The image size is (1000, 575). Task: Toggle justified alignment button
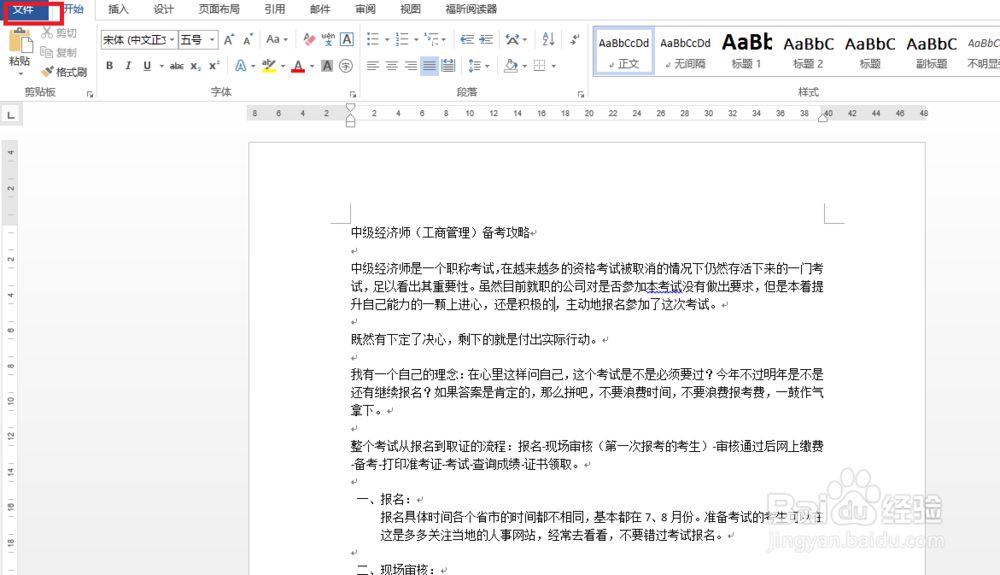429,66
